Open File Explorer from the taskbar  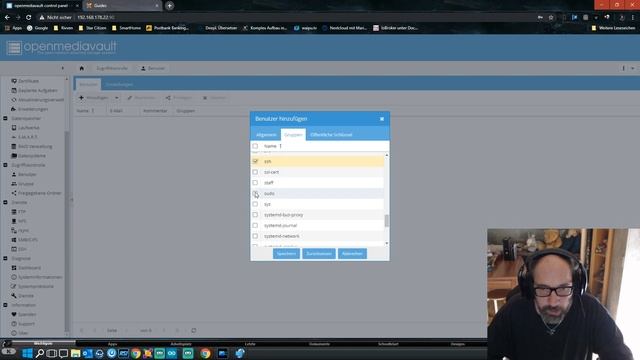tap(76, 353)
